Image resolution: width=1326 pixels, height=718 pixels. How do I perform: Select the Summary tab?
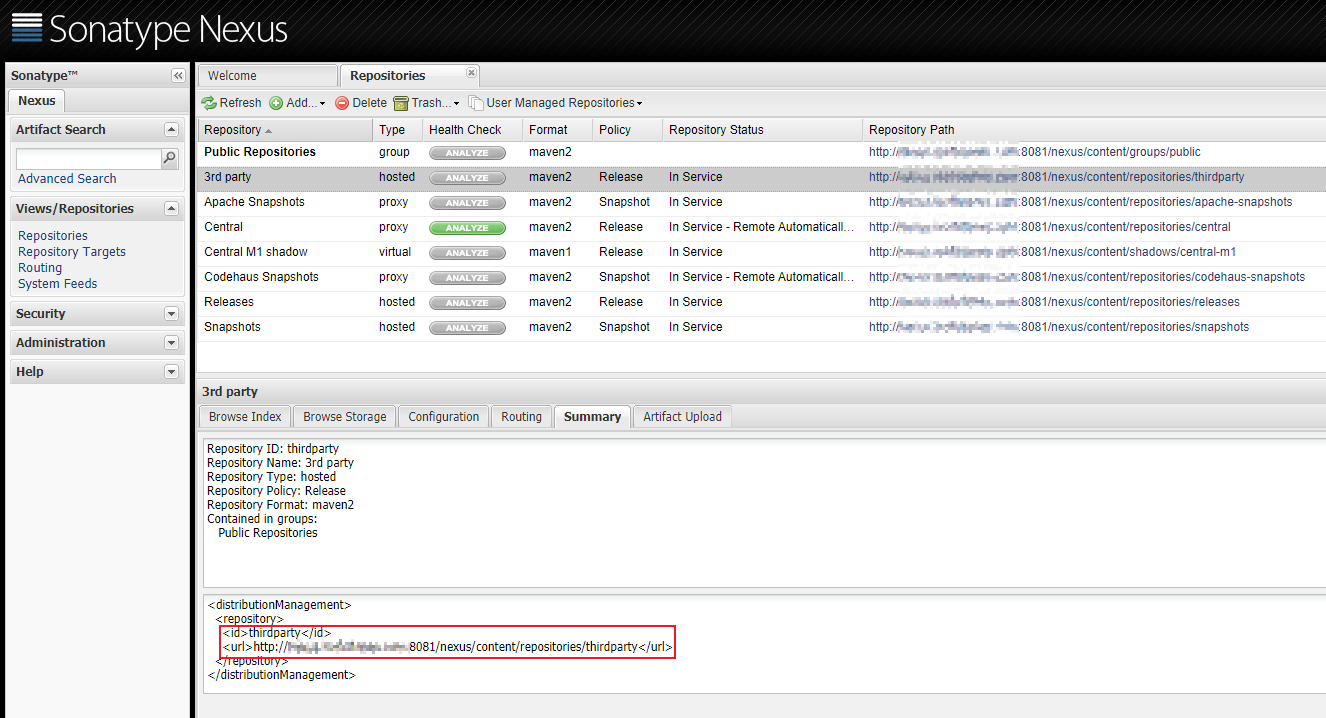[x=592, y=417]
